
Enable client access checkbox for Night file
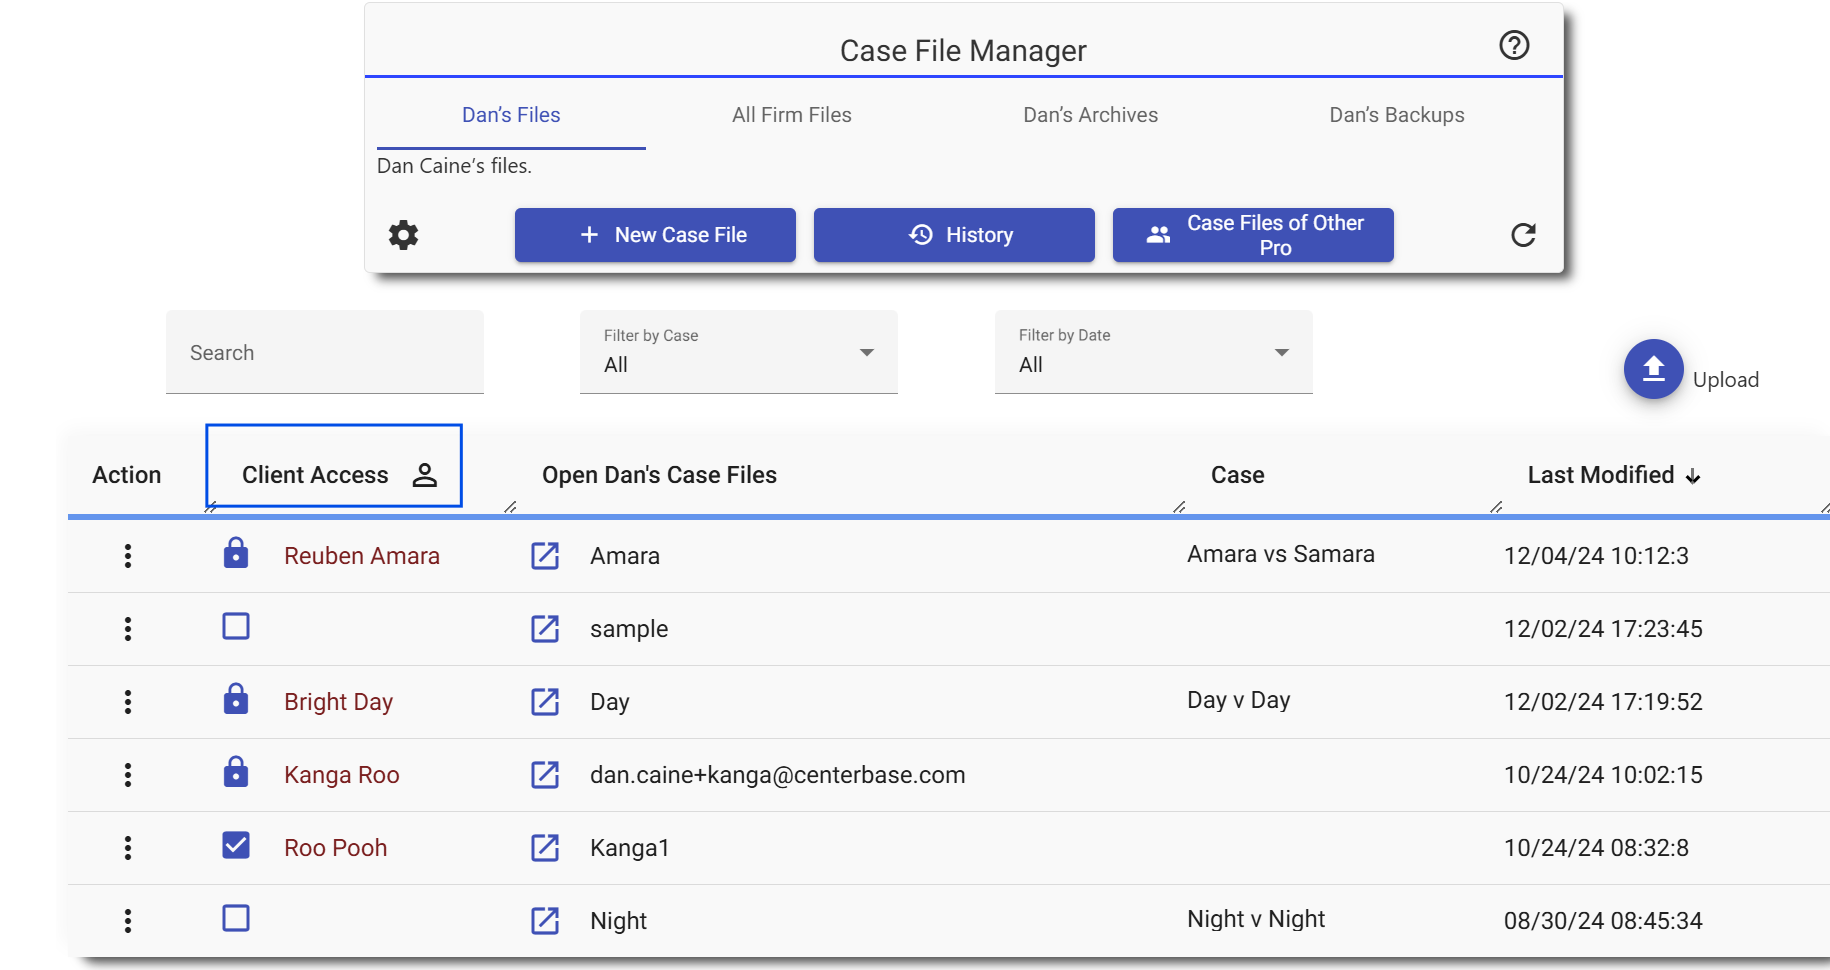click(x=236, y=918)
